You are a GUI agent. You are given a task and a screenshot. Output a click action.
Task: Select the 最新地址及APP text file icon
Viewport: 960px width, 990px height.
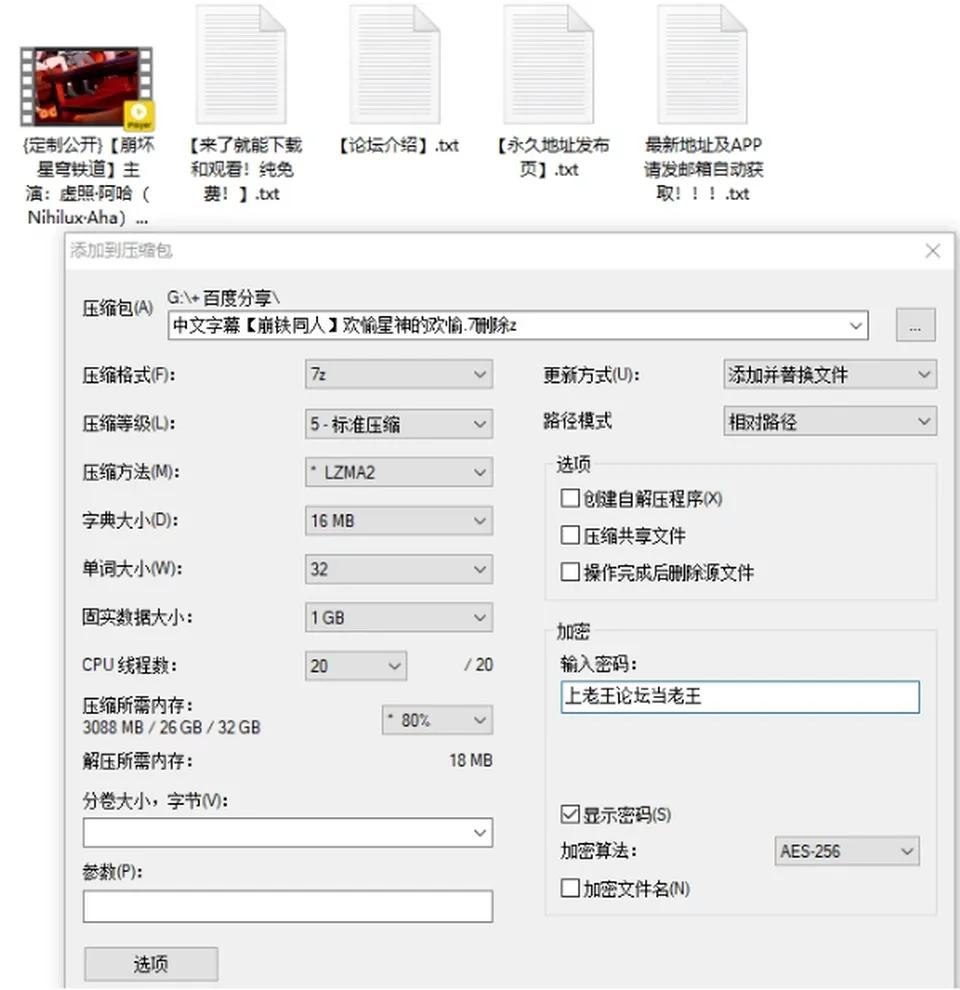[x=702, y=64]
